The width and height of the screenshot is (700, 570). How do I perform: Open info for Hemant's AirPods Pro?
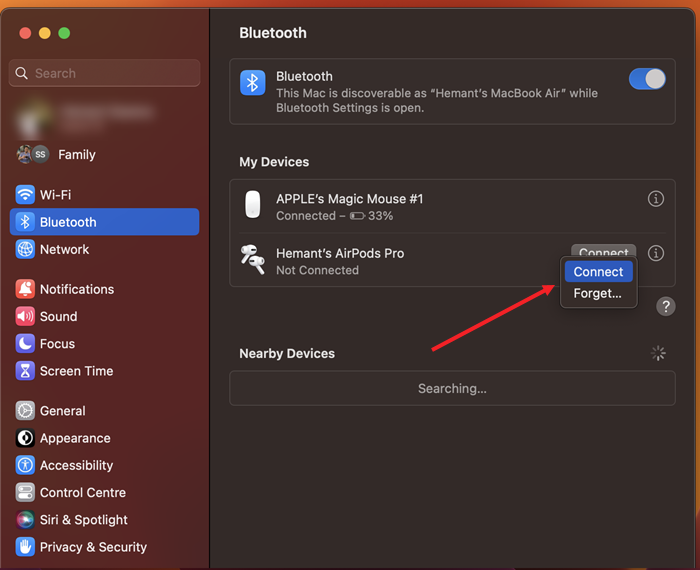pyautogui.click(x=656, y=254)
